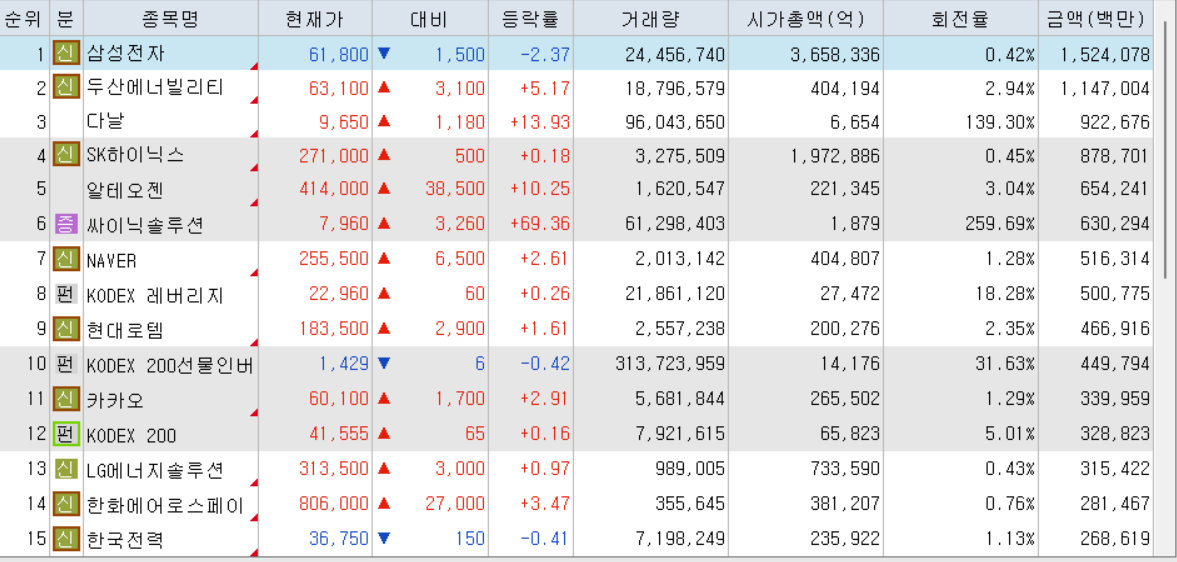Sort by the 거래량 column header

650,18
